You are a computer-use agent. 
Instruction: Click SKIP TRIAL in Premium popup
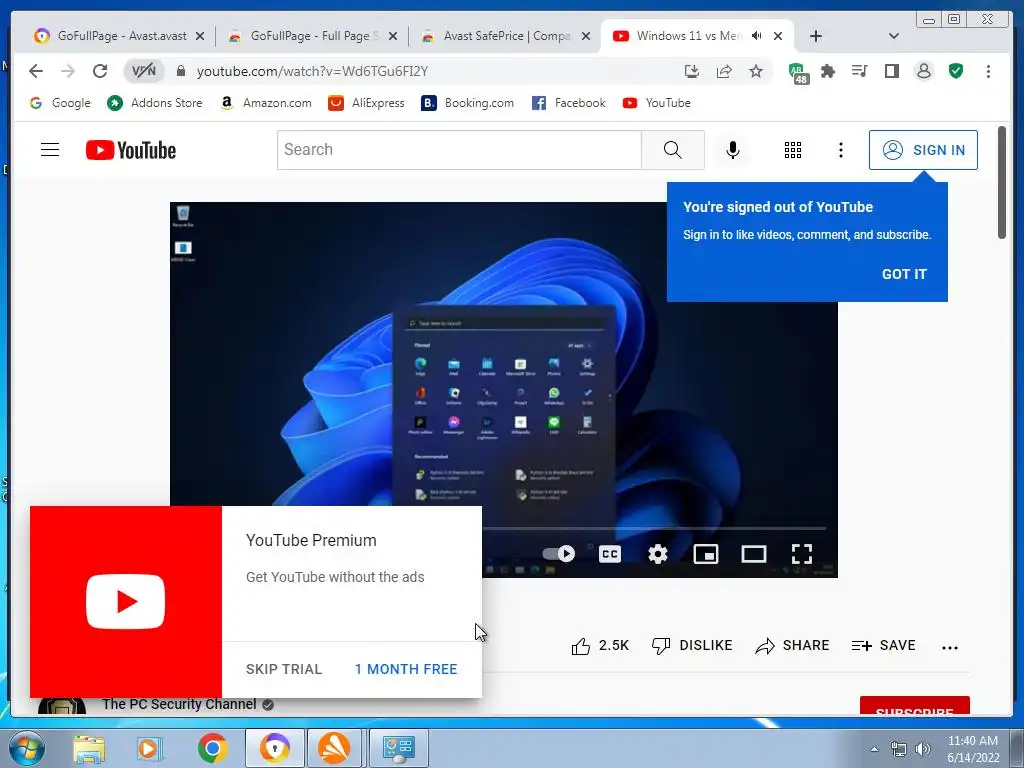point(284,669)
